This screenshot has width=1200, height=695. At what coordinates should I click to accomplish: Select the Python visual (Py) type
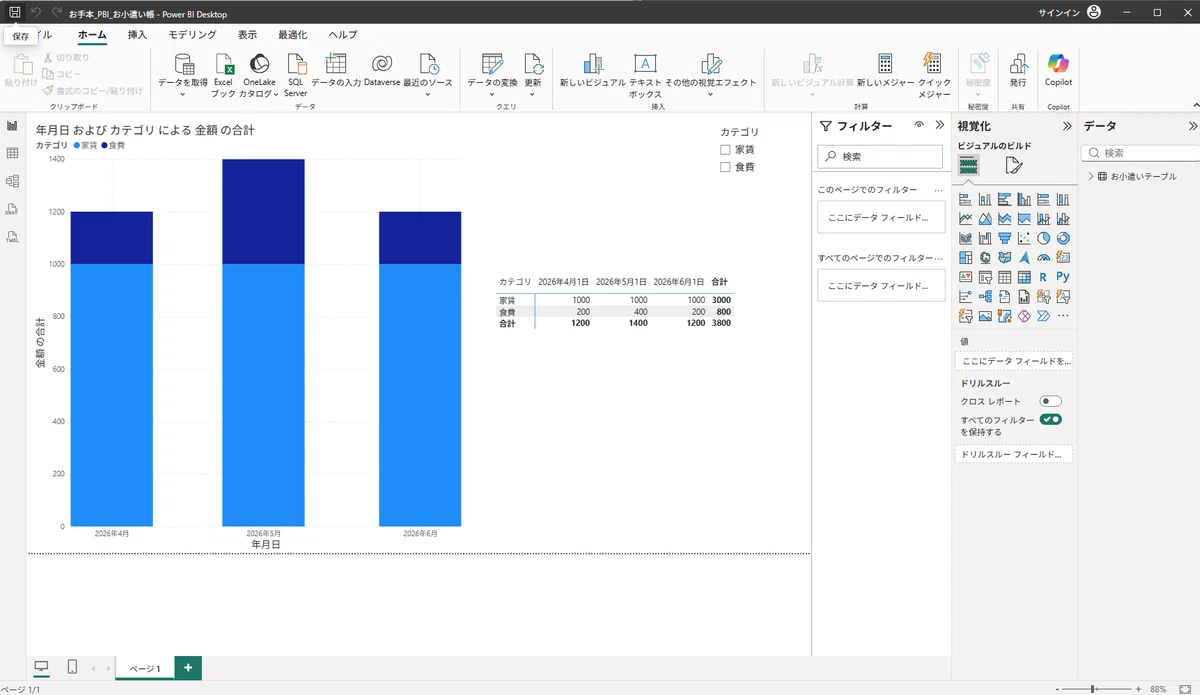pos(1063,277)
